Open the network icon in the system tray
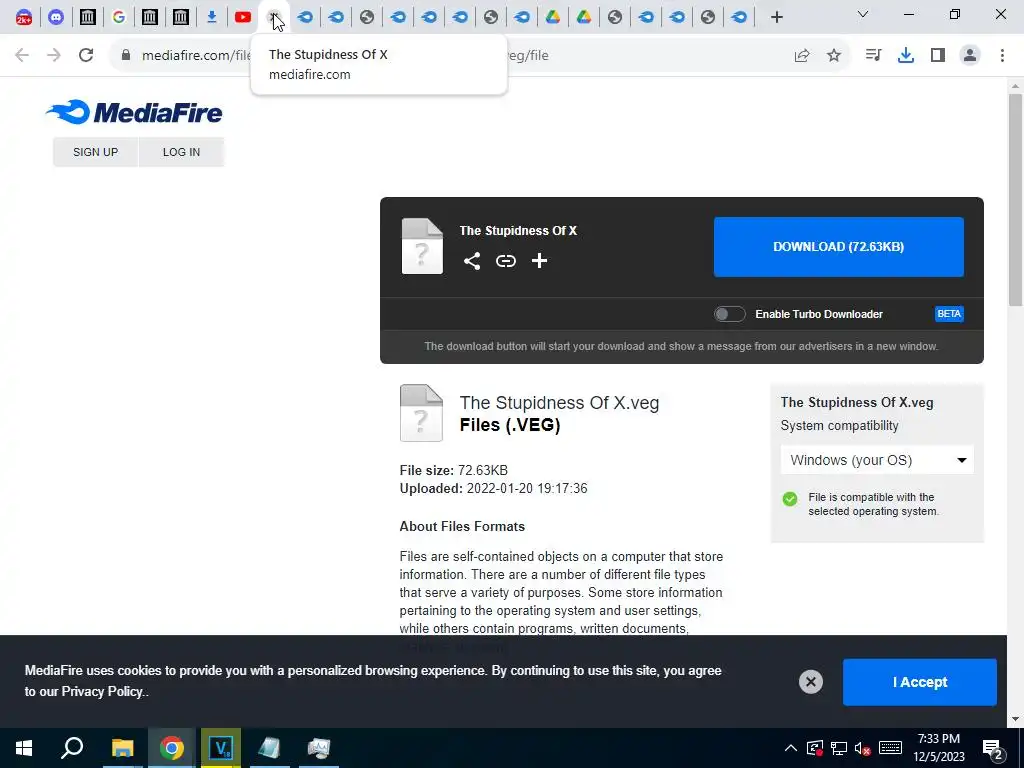The width and height of the screenshot is (1024, 768). (x=839, y=748)
